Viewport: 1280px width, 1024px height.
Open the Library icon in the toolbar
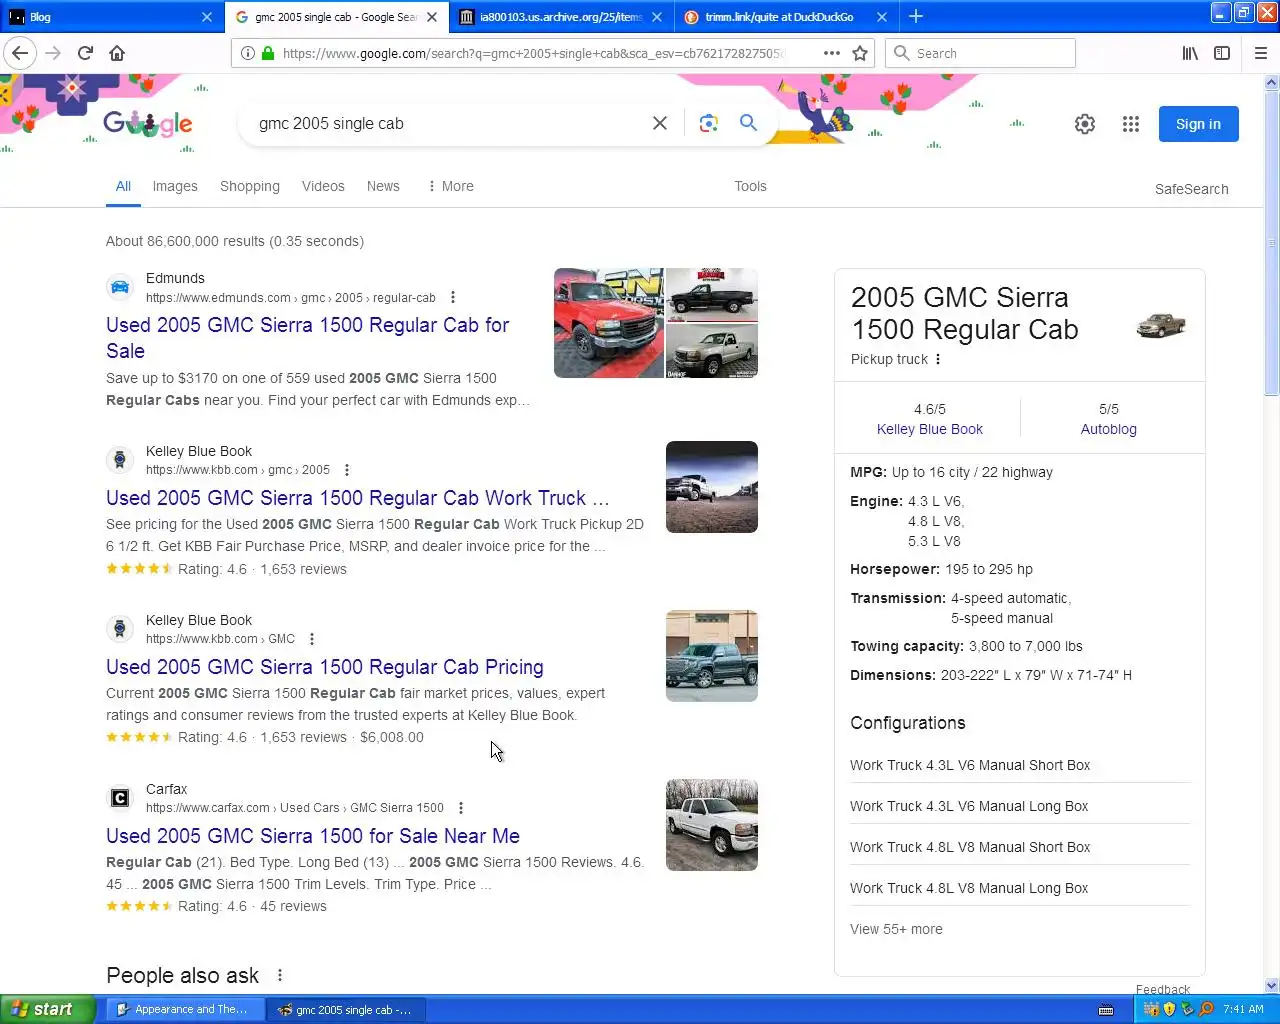point(1190,53)
